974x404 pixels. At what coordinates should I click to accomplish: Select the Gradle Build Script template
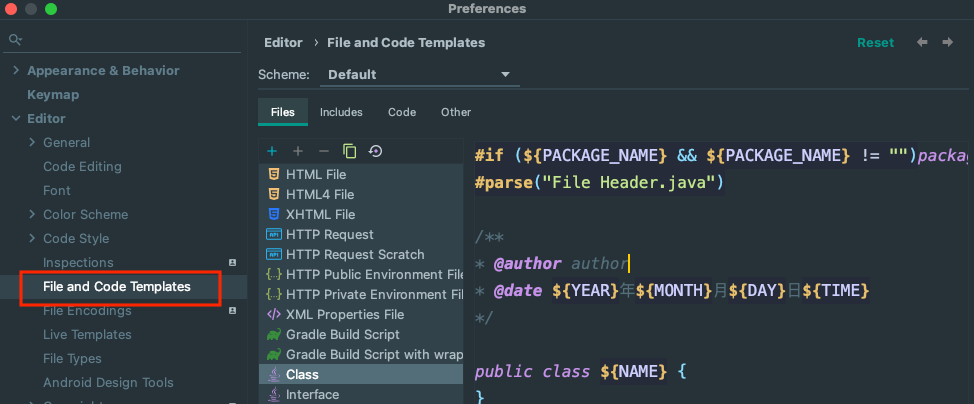[x=343, y=334]
